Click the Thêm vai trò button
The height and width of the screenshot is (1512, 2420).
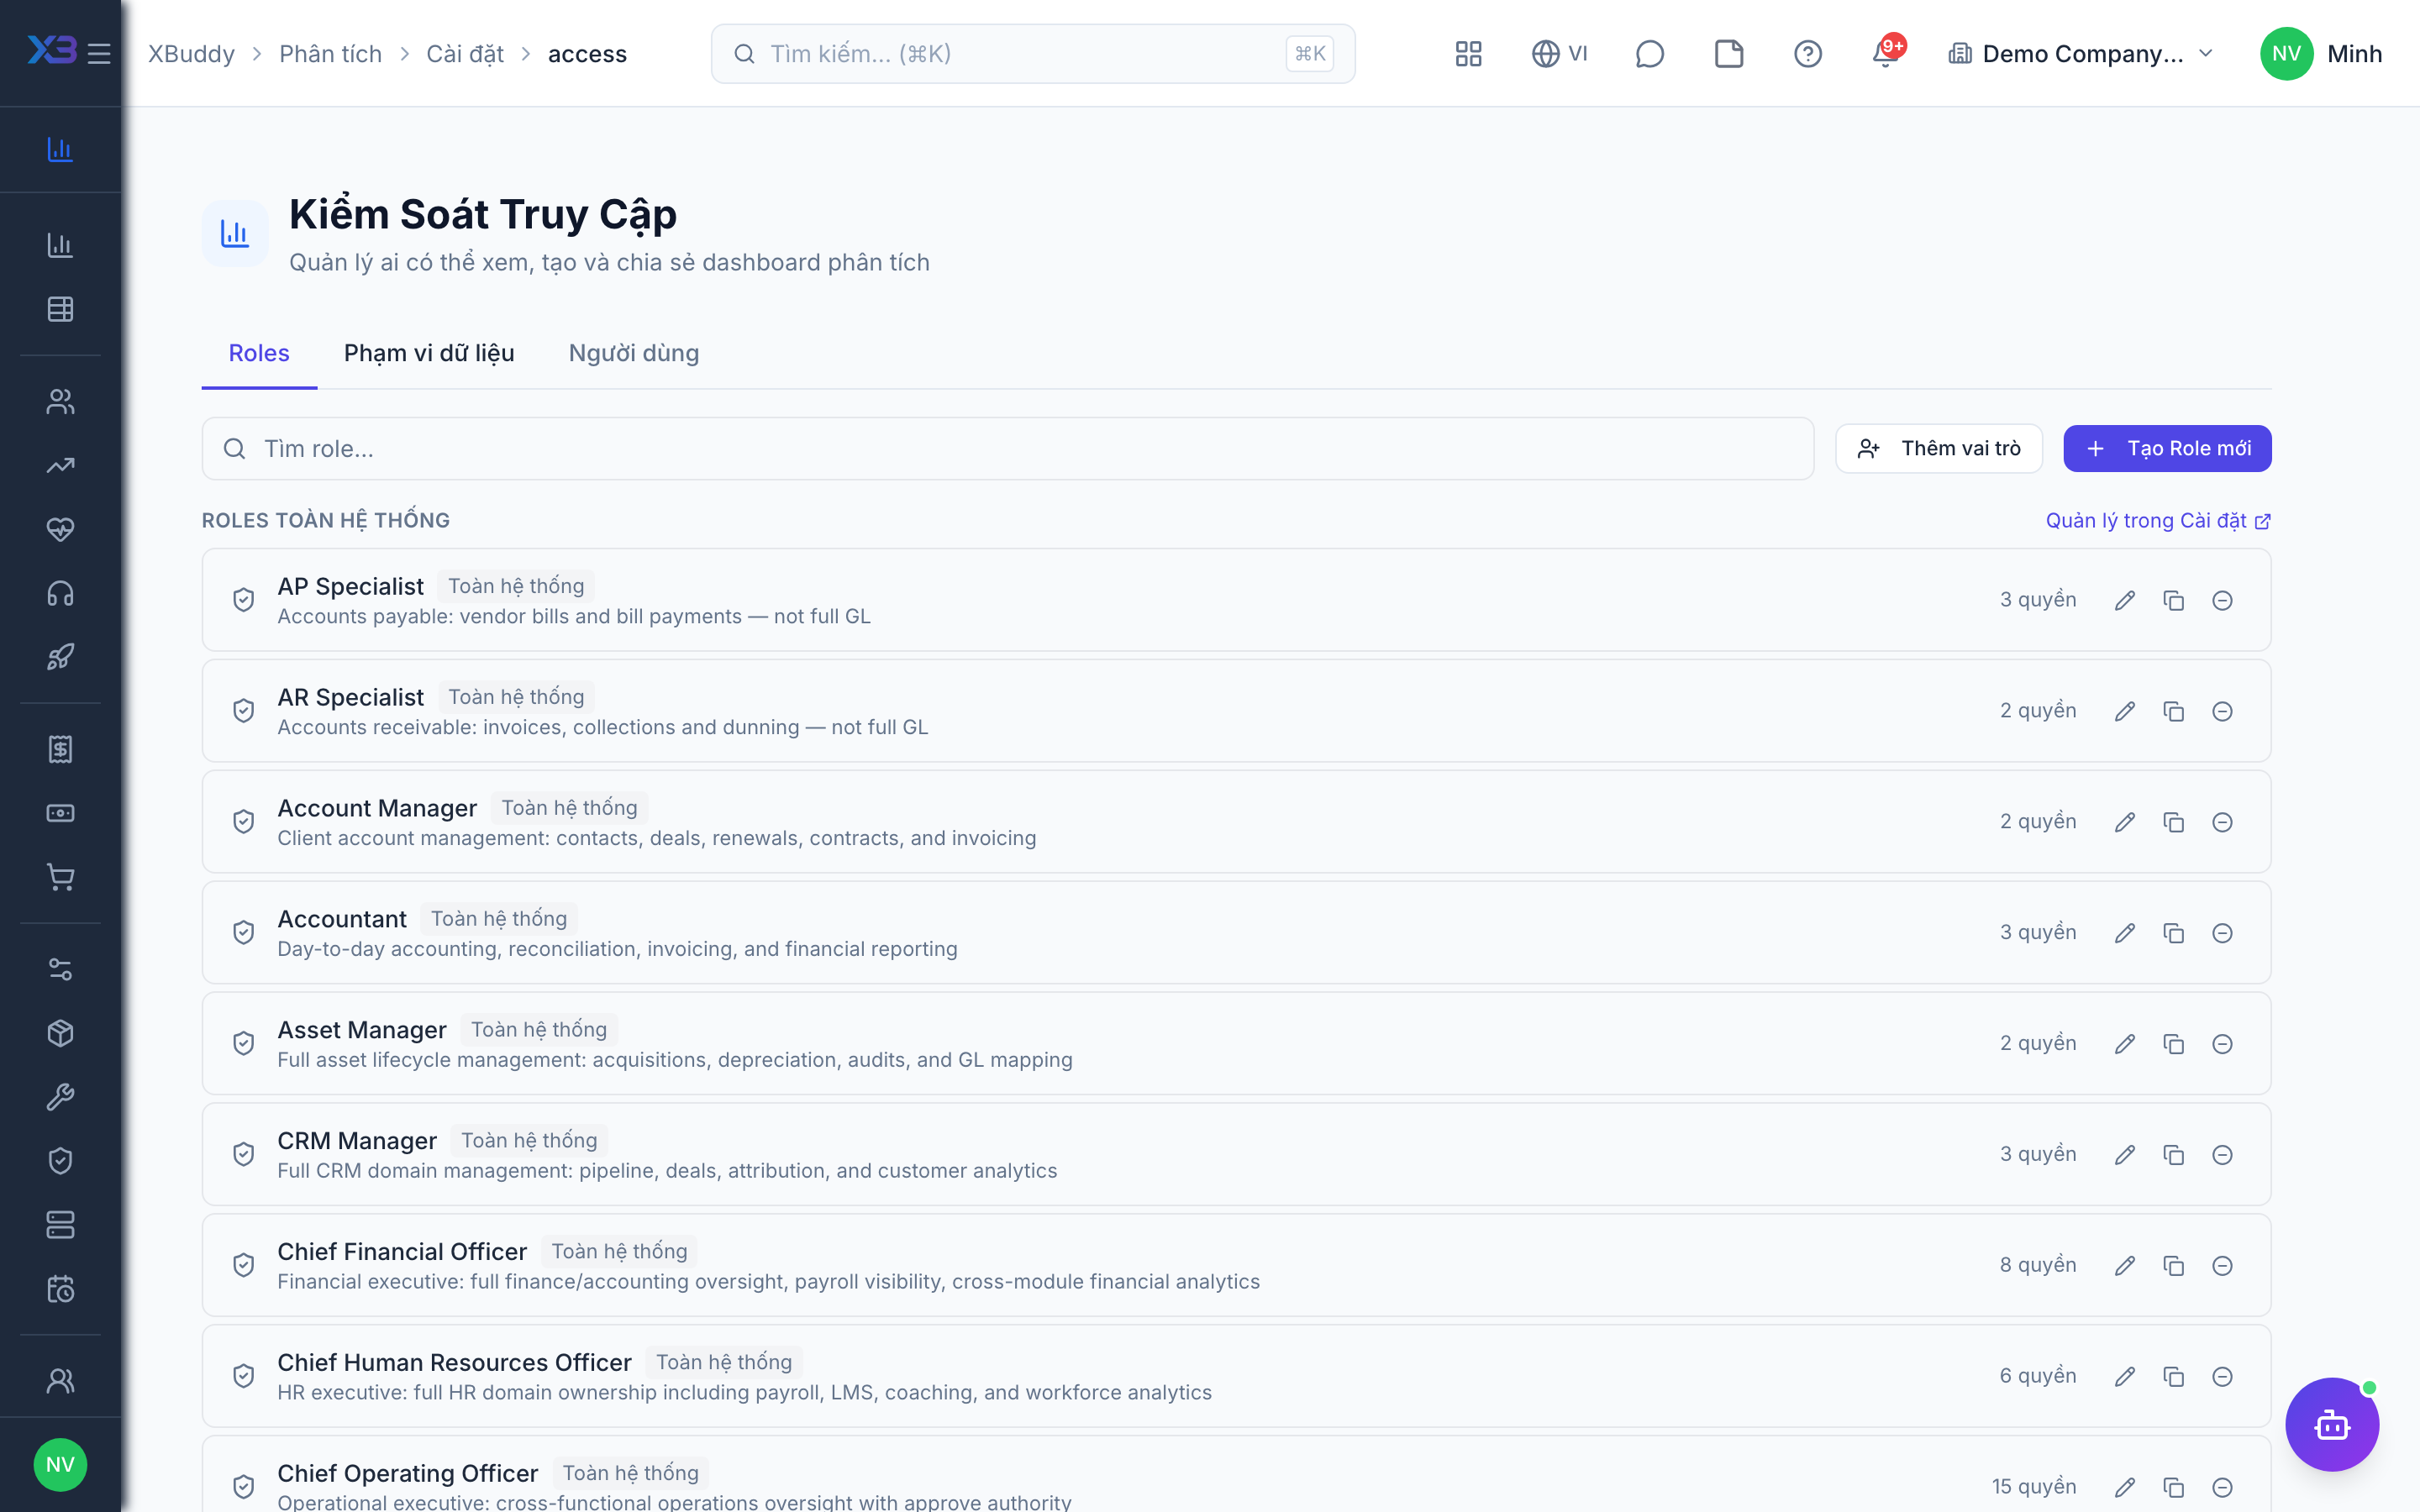coord(1939,448)
